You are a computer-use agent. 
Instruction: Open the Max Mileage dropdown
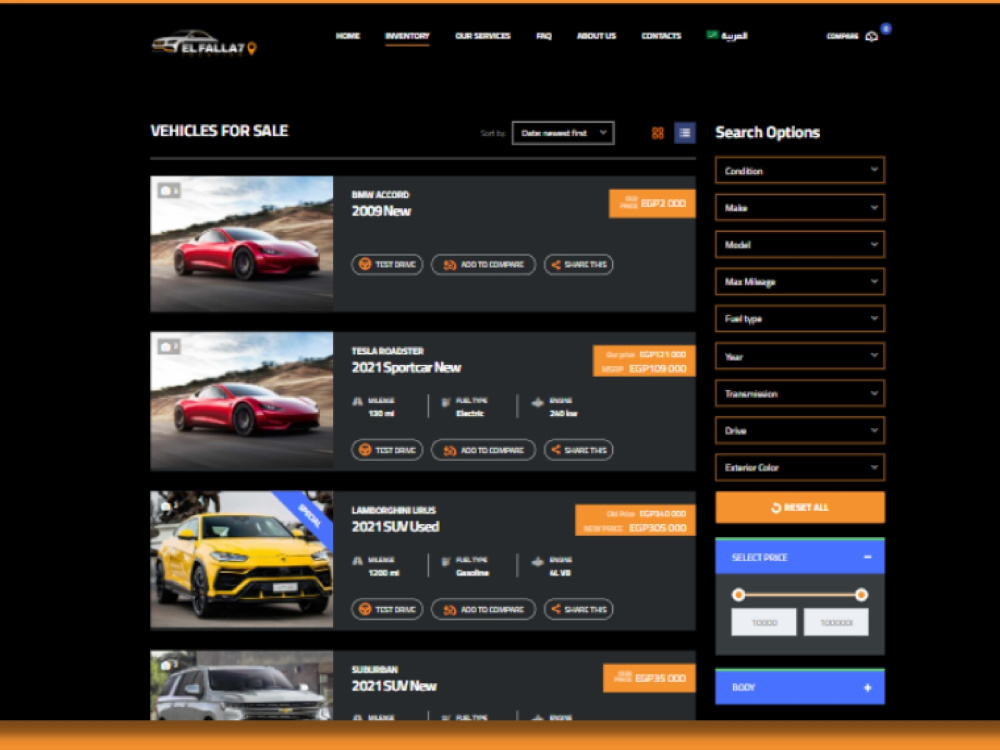(x=800, y=282)
